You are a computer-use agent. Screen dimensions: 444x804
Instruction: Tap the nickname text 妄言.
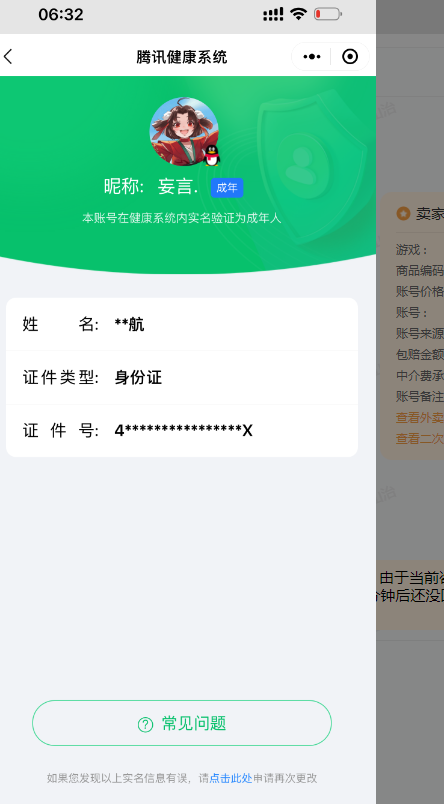click(177, 187)
